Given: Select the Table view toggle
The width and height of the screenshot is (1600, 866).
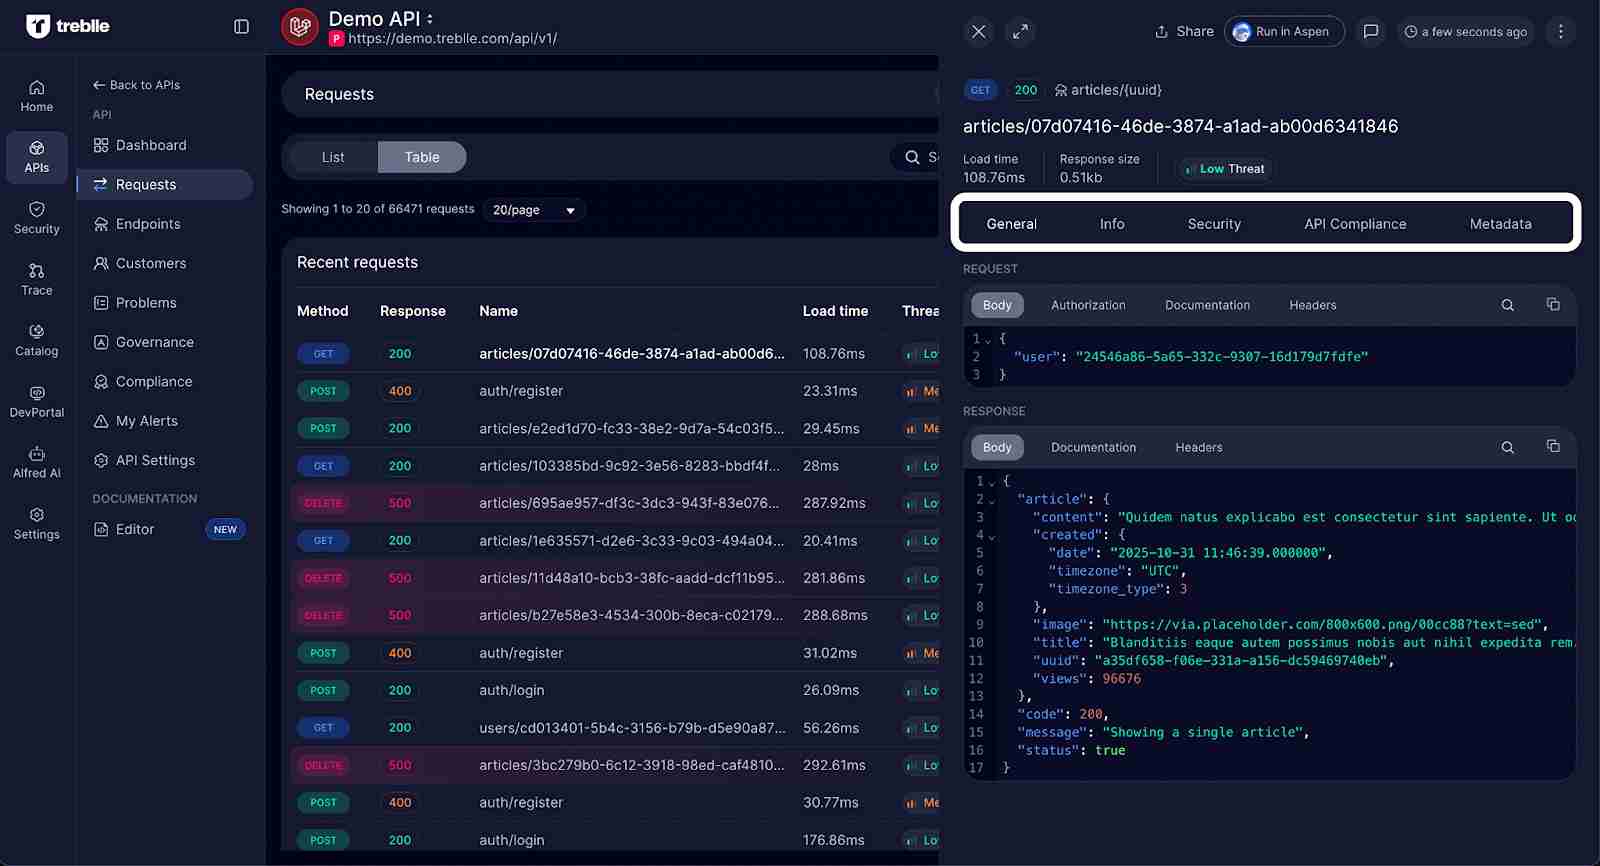Looking at the screenshot, I should point(422,157).
